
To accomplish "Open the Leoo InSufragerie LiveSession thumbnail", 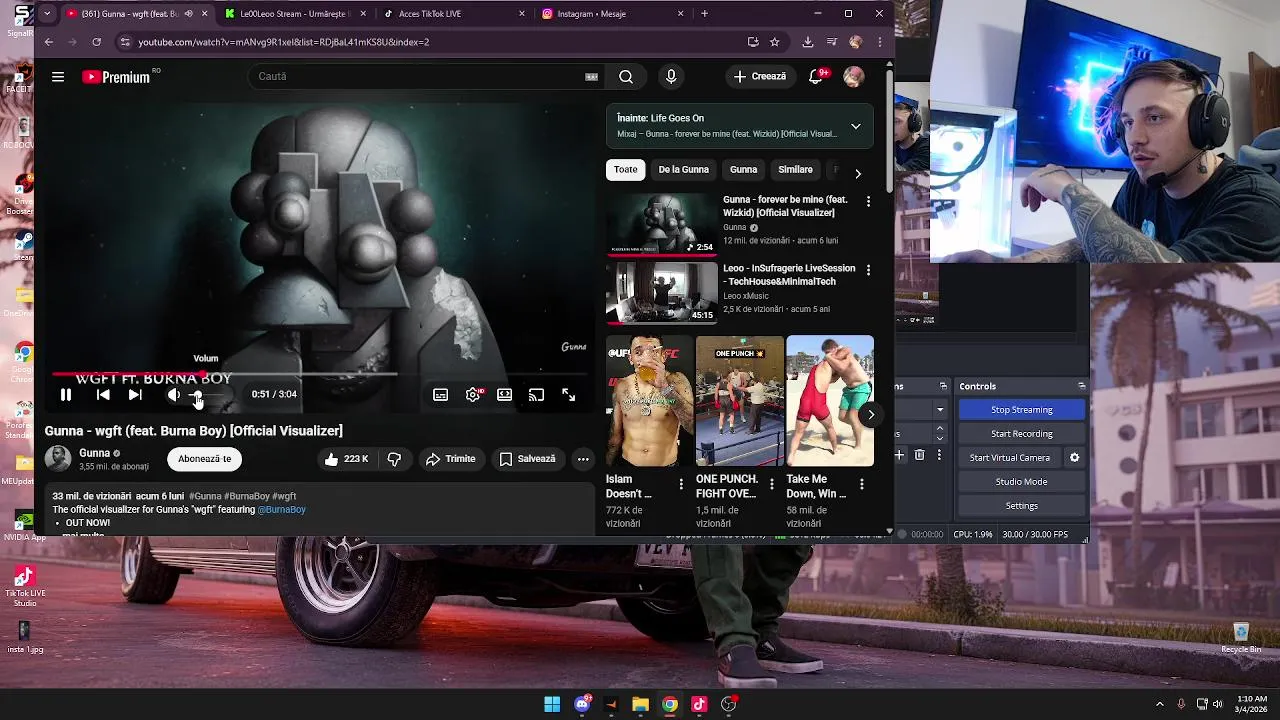I will 662,293.
